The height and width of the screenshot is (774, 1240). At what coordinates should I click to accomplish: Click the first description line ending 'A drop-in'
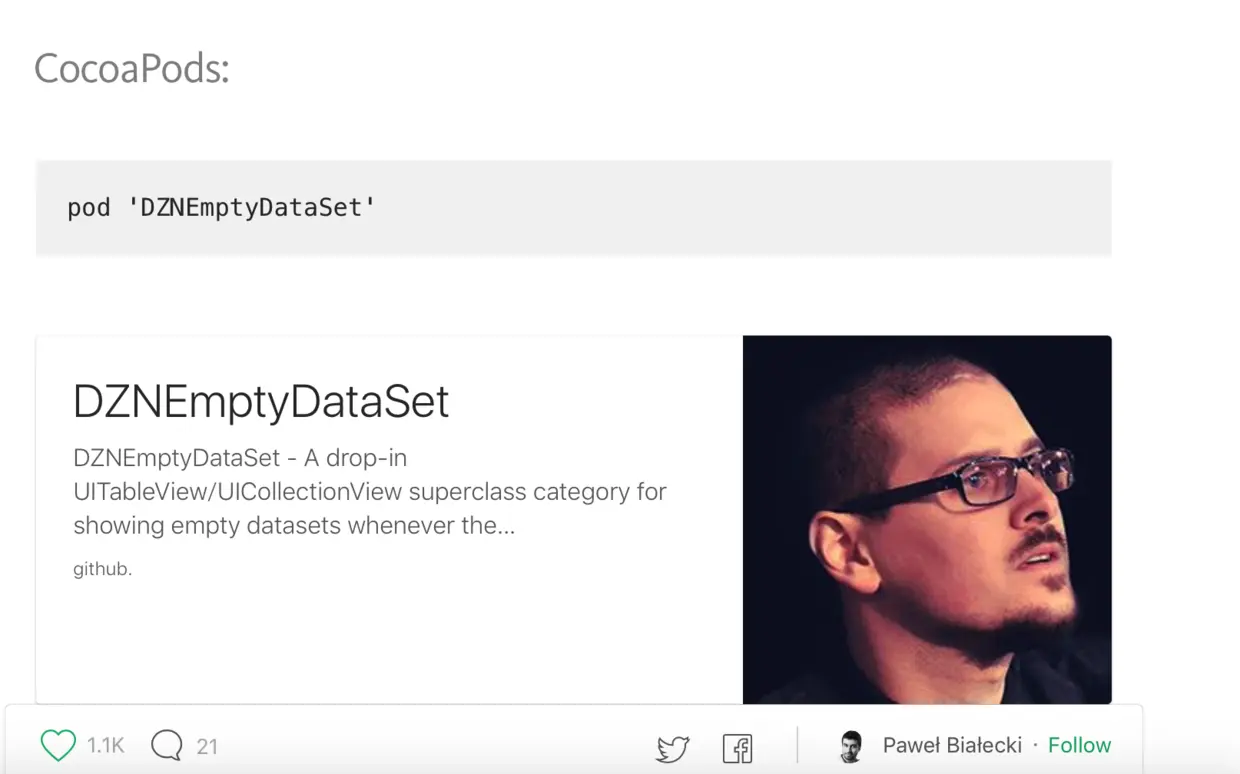pyautogui.click(x=240, y=458)
